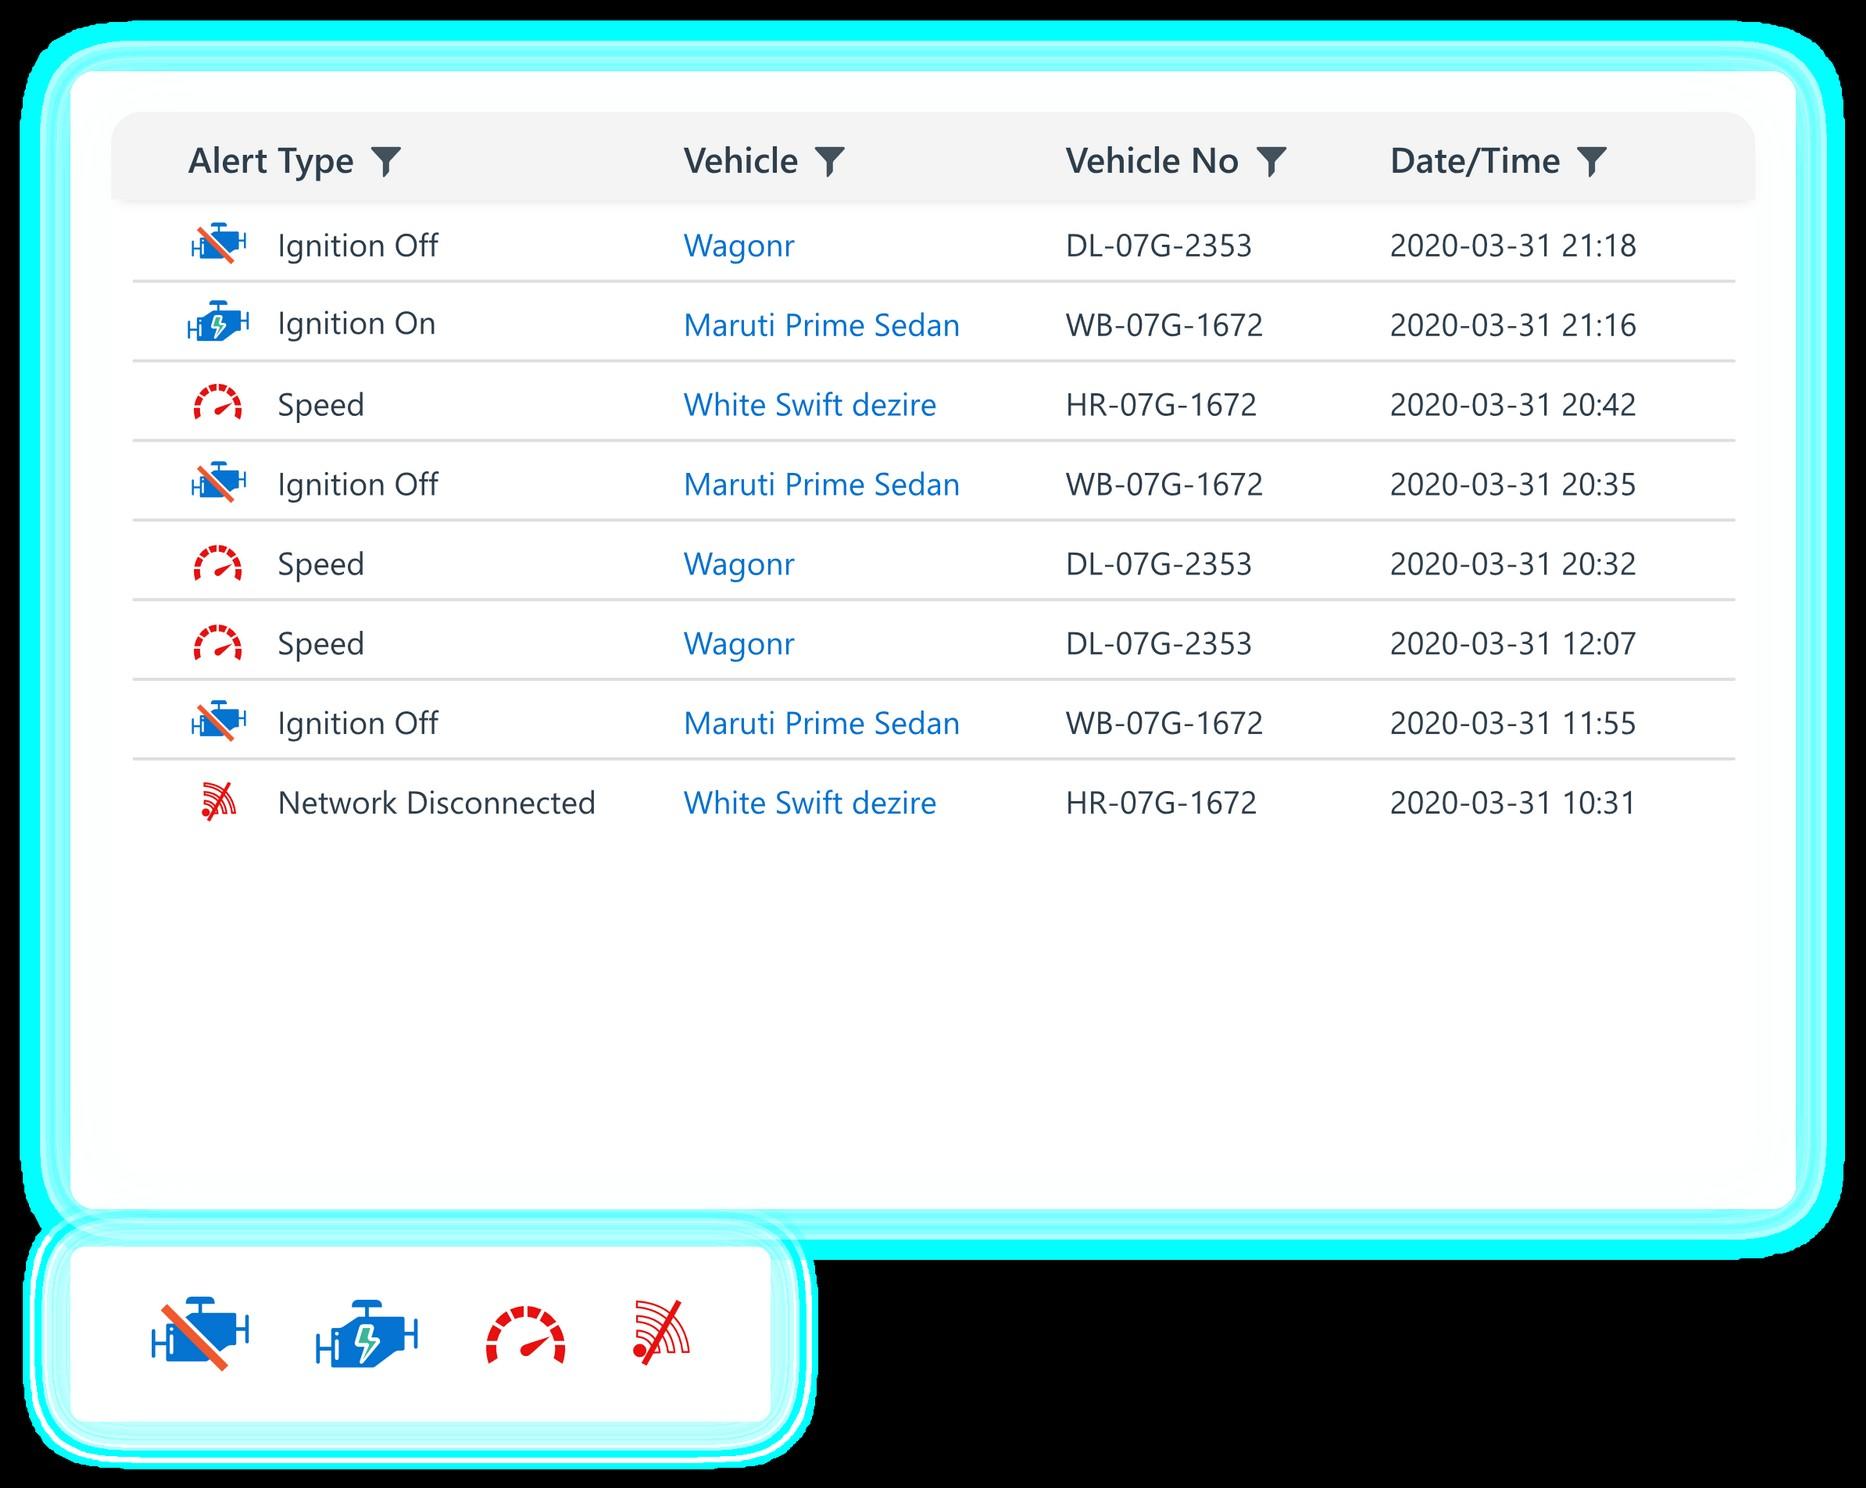Open Maruti Prime Sedan link at 21:16
Viewport: 1866px width, 1488px height.
coord(822,325)
